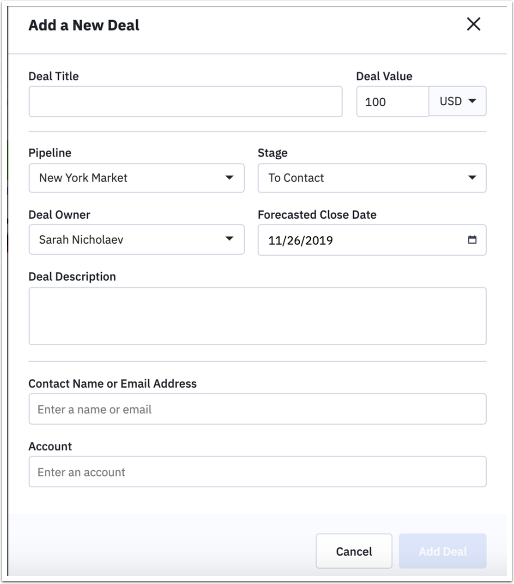514x584 pixels.
Task: Click the Add Deal button
Action: 442,551
